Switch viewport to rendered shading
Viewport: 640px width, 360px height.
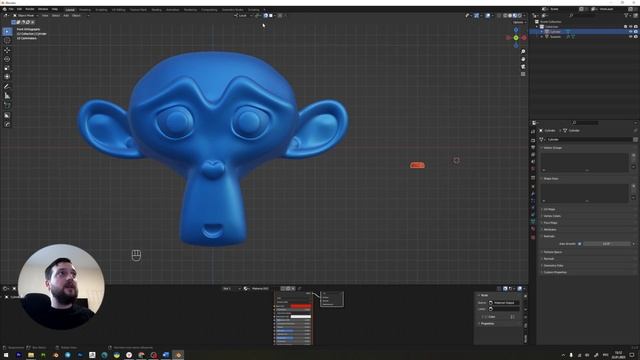[x=520, y=16]
